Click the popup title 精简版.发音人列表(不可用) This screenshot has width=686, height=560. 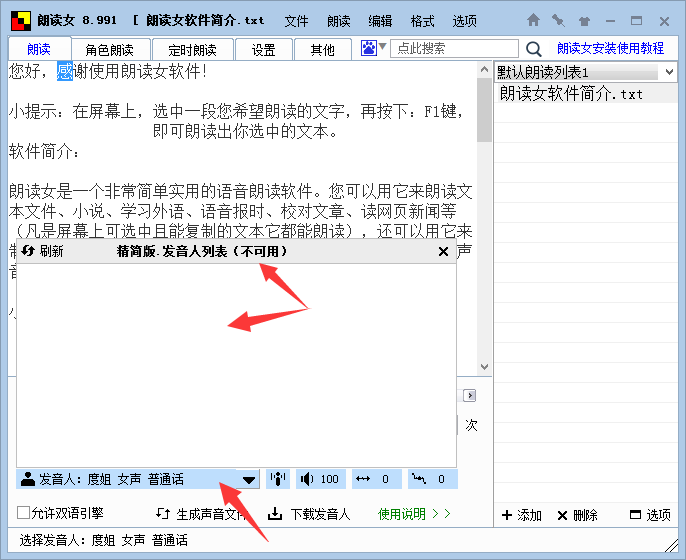[x=202, y=251]
